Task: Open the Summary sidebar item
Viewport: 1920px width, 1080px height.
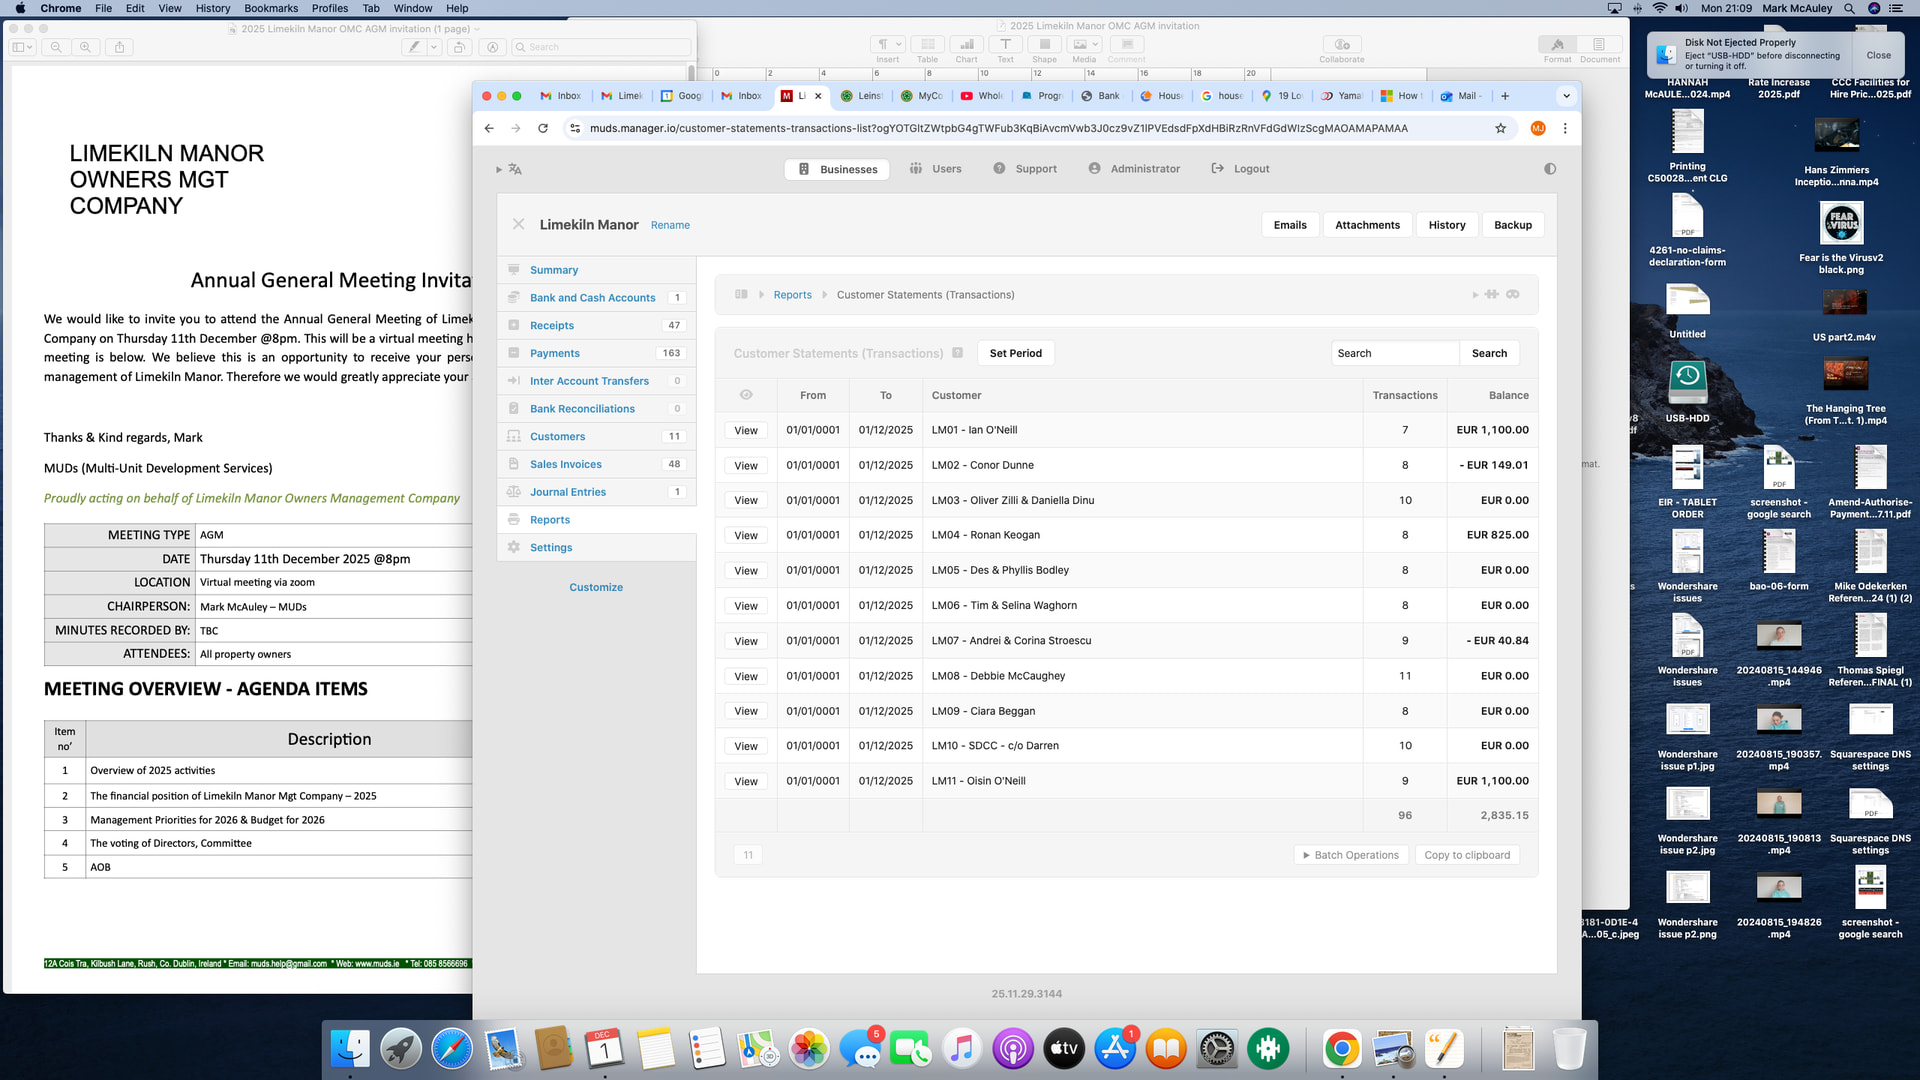Action: click(554, 270)
